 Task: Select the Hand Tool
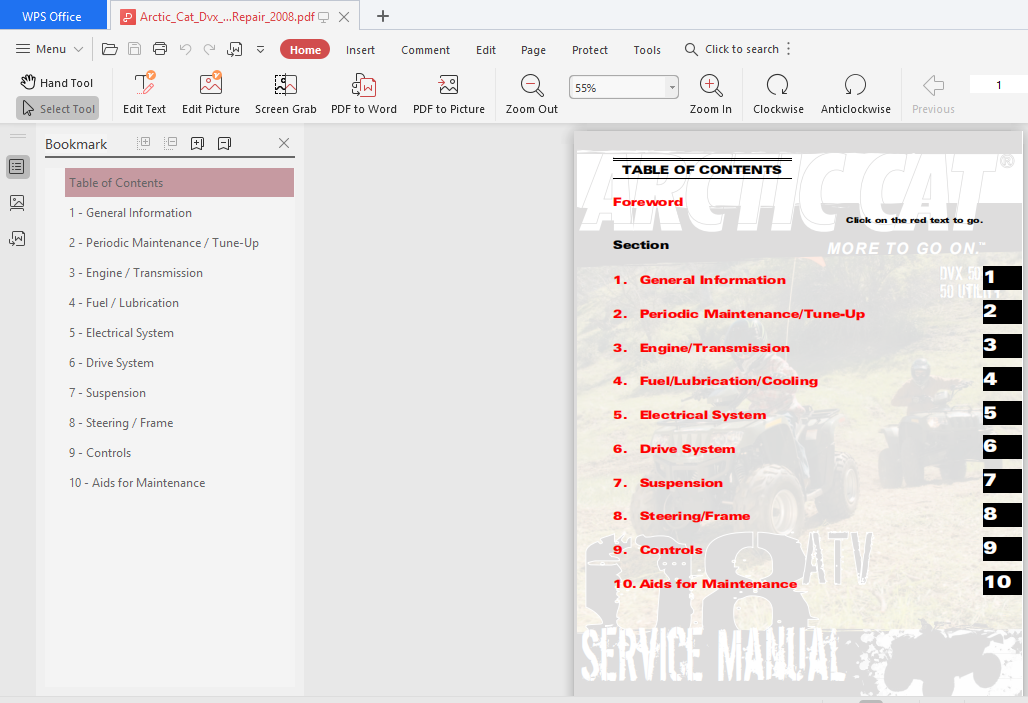(57, 83)
